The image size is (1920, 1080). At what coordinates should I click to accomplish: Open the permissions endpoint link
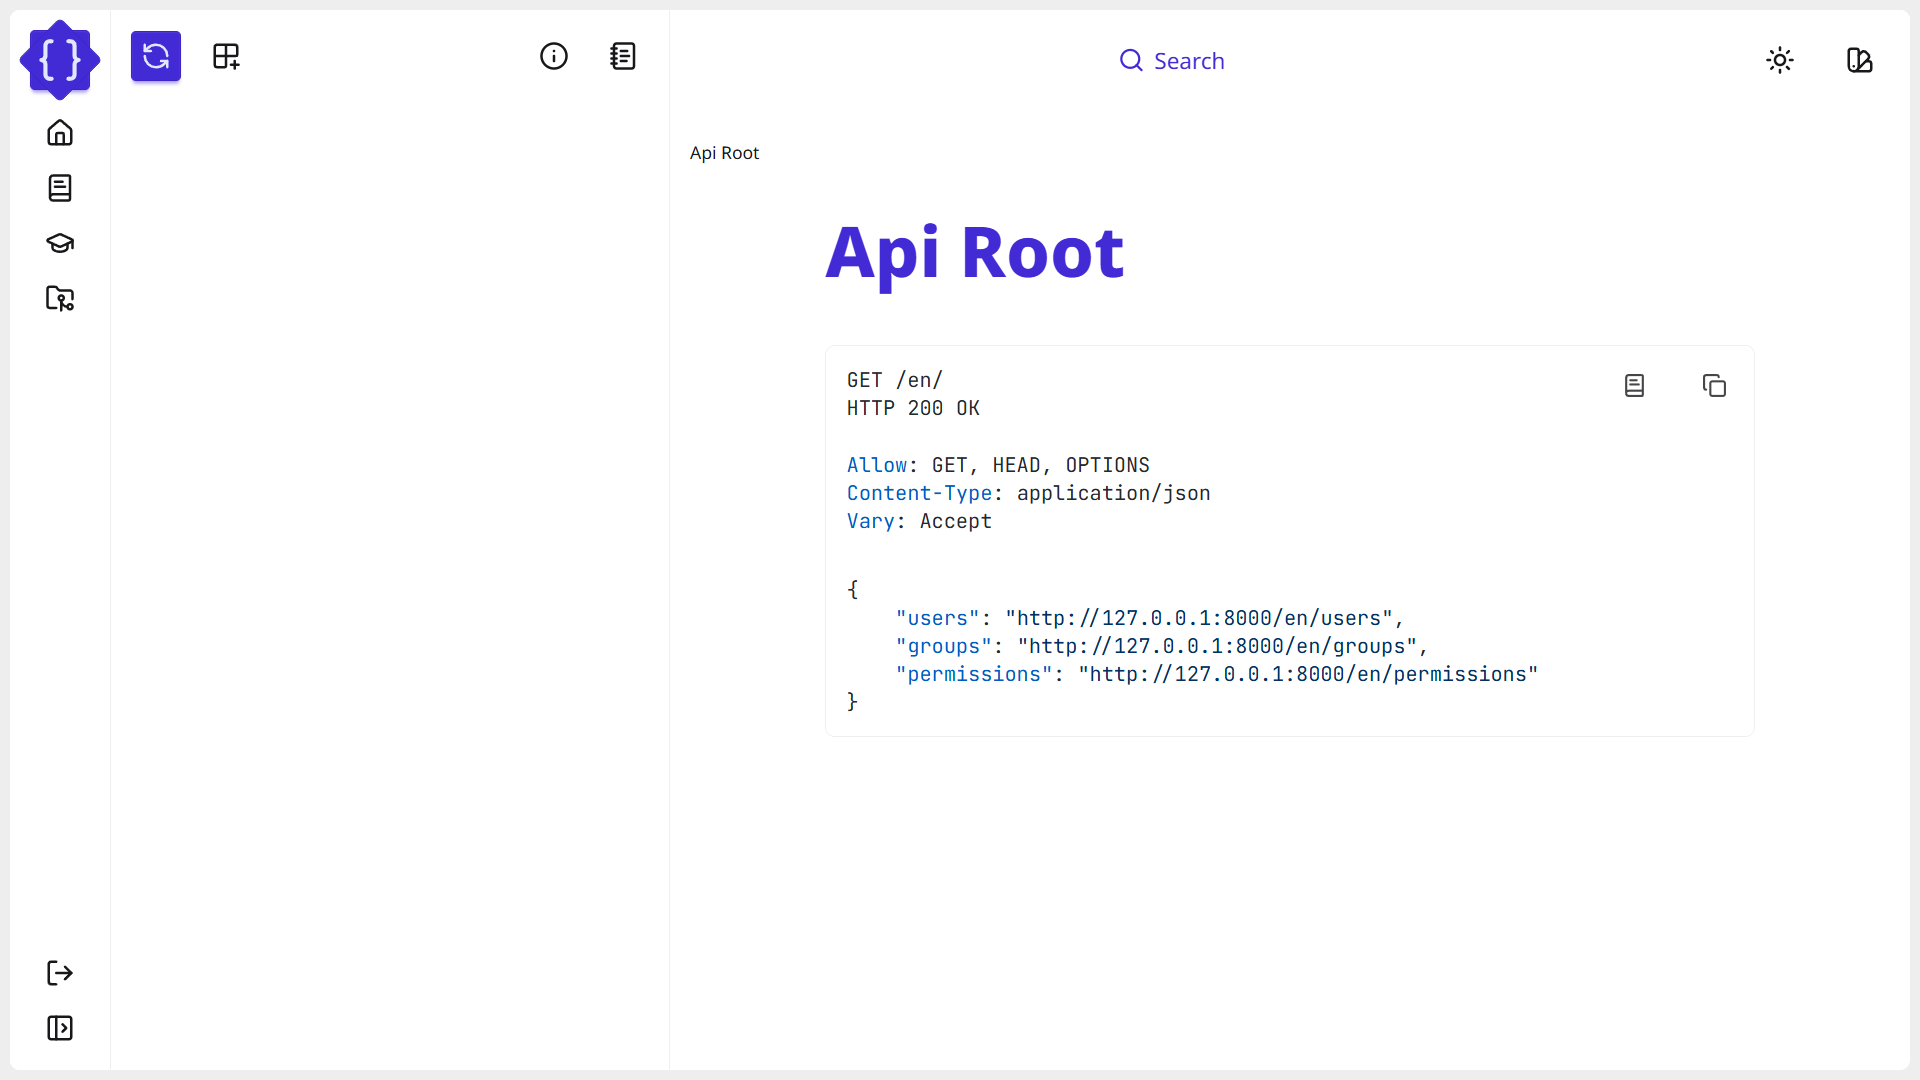[1307, 674]
